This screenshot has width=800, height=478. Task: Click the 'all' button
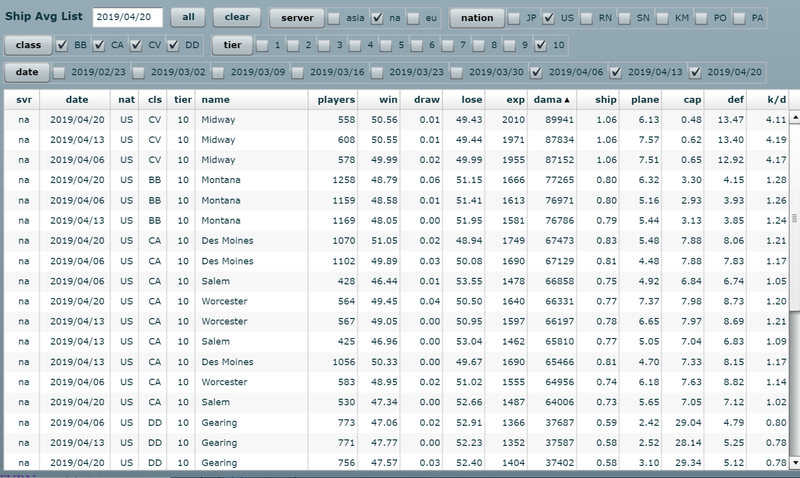tap(189, 18)
